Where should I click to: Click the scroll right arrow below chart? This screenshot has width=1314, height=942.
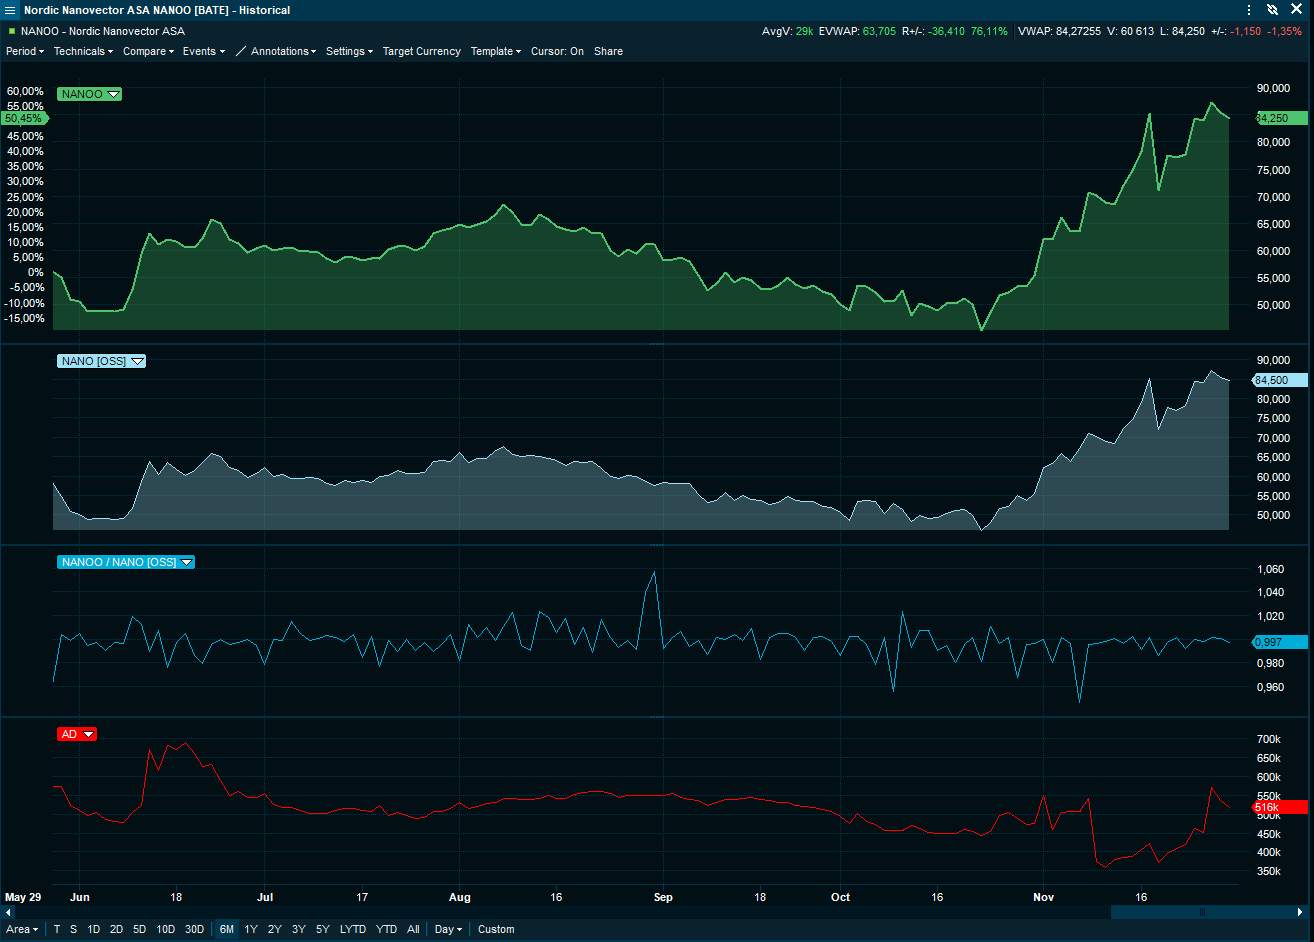point(1300,912)
